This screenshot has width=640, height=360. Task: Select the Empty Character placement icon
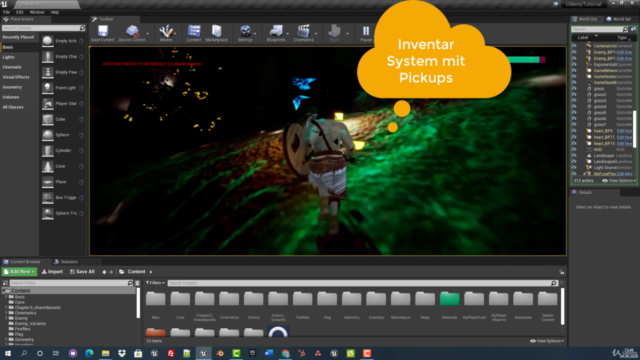coord(48,56)
